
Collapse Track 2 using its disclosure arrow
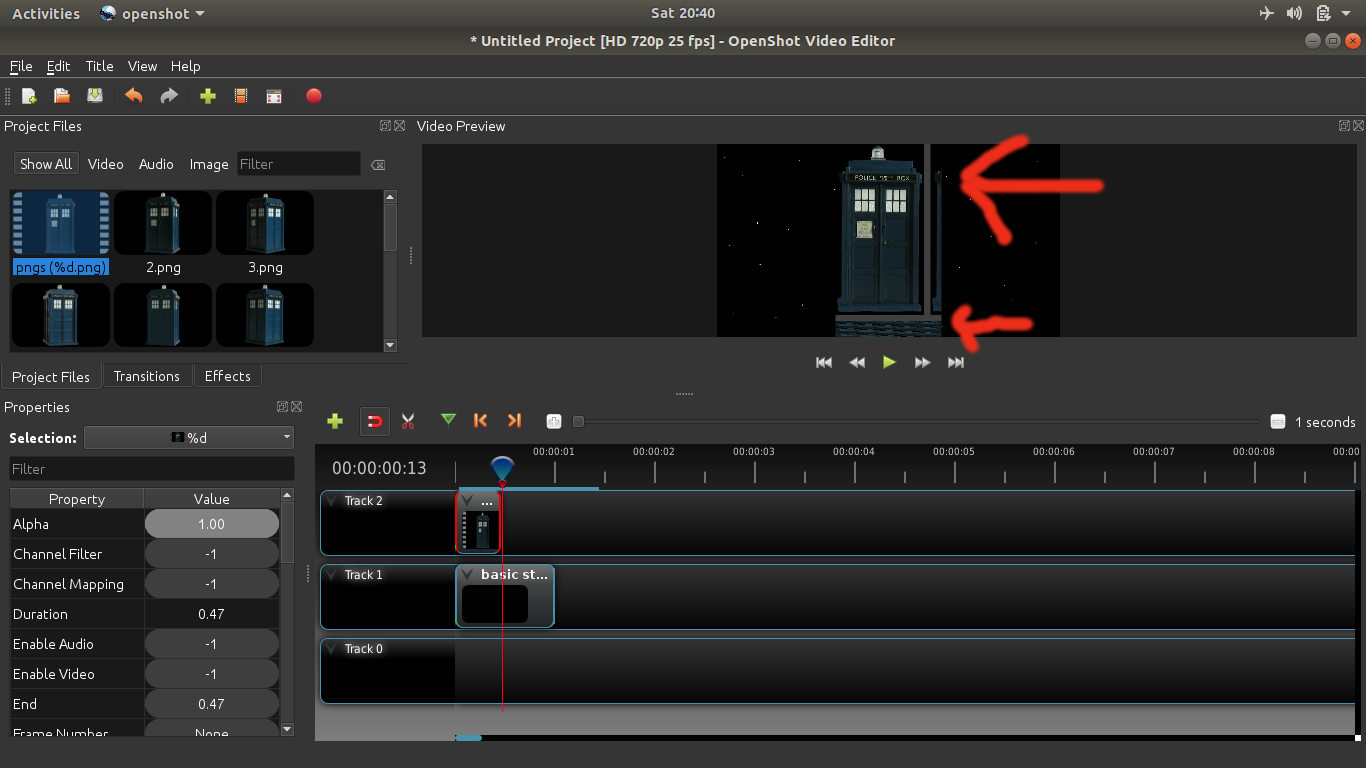pos(331,500)
